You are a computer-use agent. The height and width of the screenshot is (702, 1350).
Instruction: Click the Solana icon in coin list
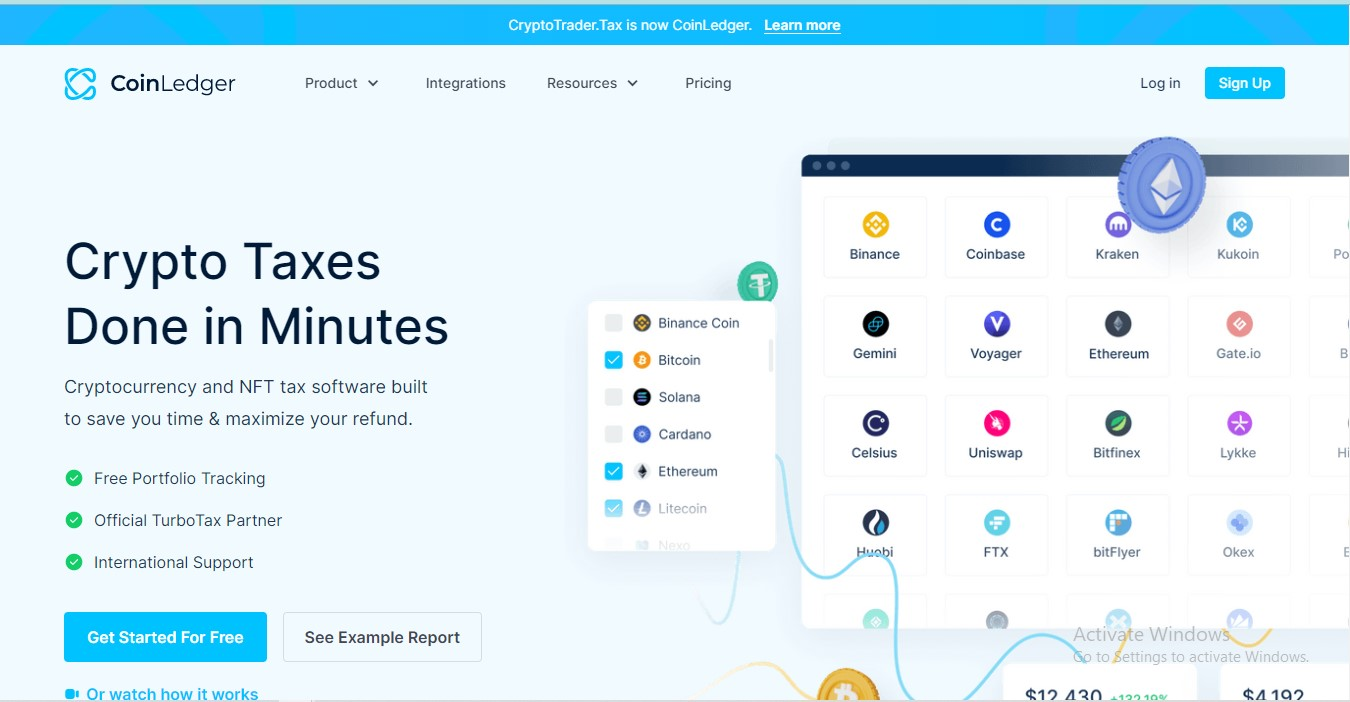pos(642,397)
